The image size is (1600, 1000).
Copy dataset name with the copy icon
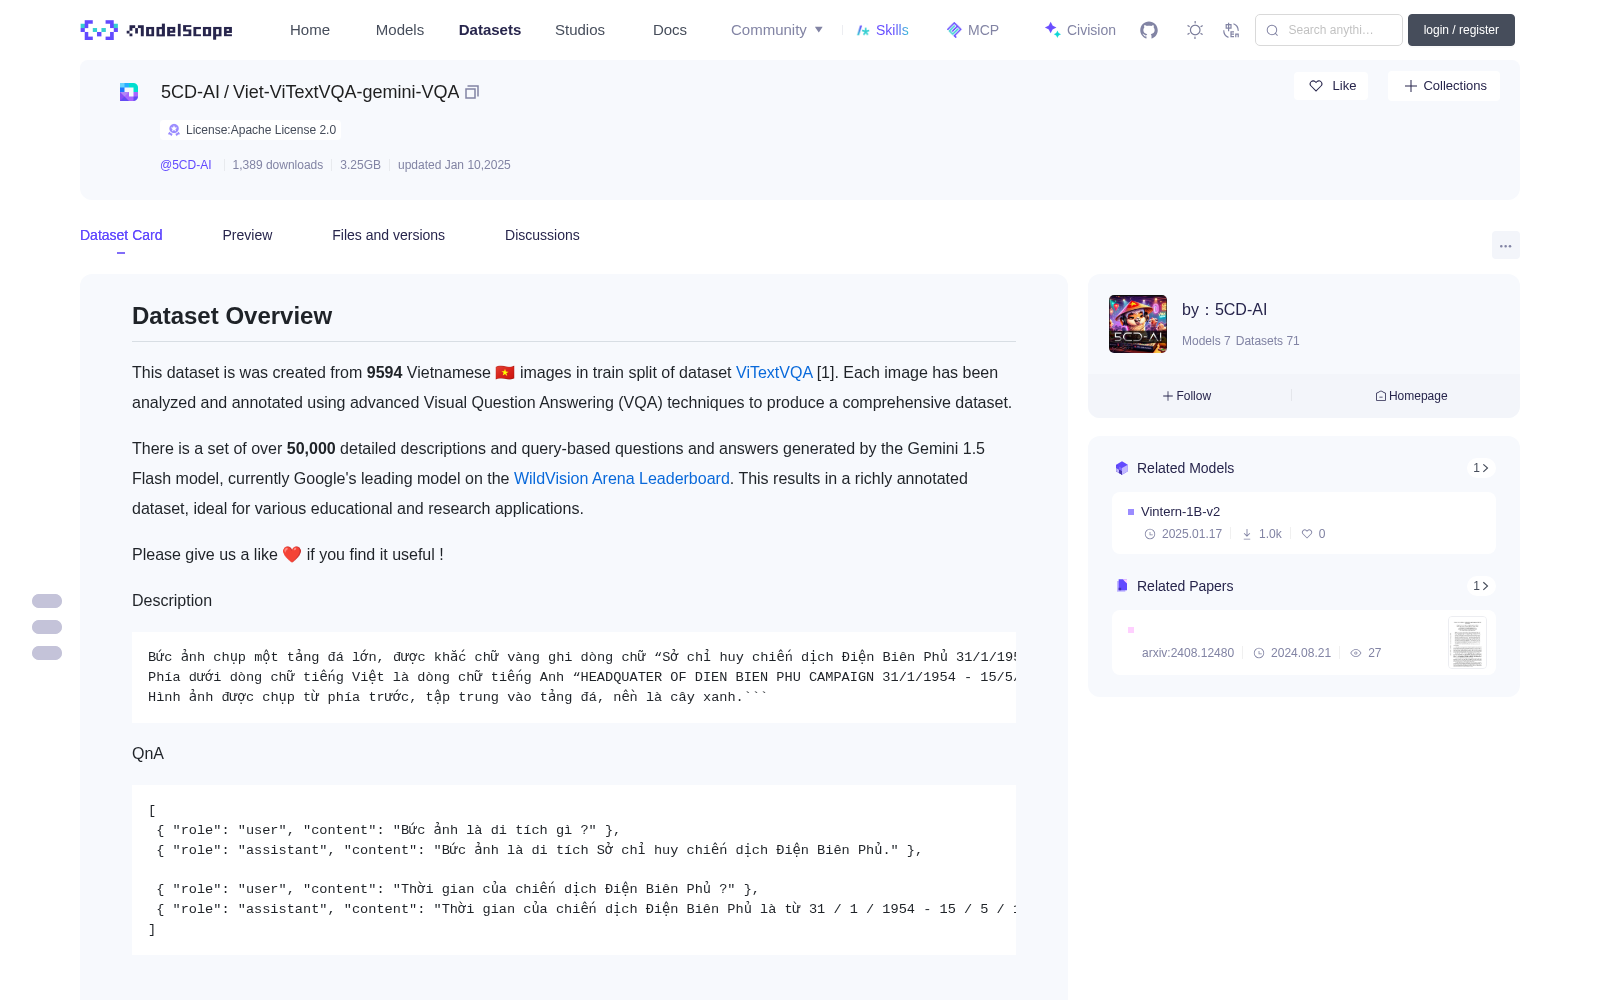tap(472, 92)
